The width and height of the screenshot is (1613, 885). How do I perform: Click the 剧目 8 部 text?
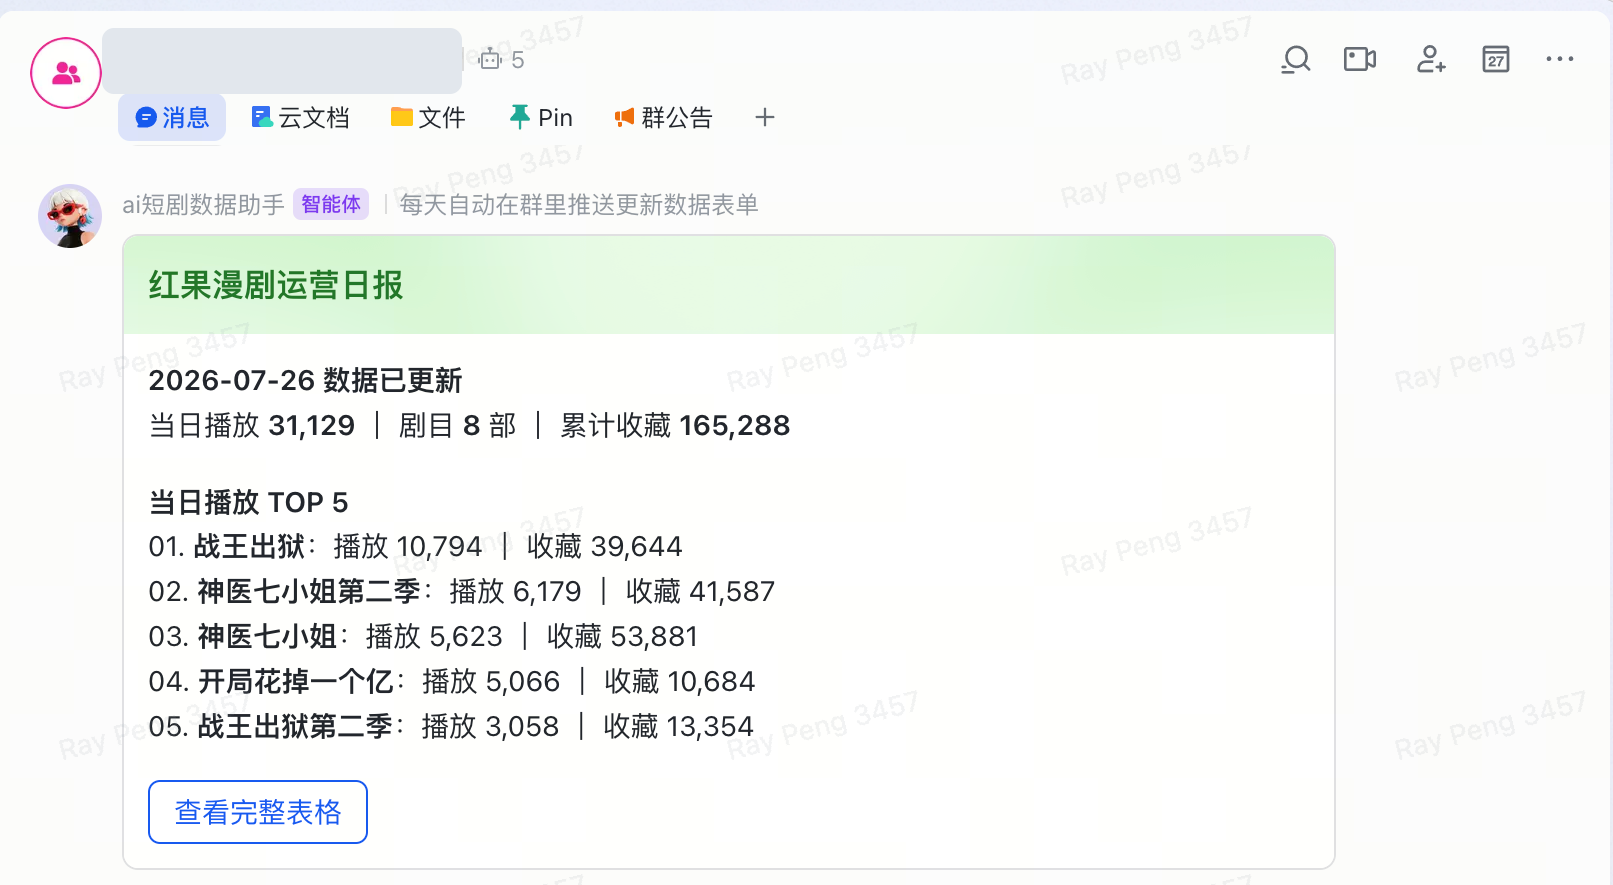458,426
